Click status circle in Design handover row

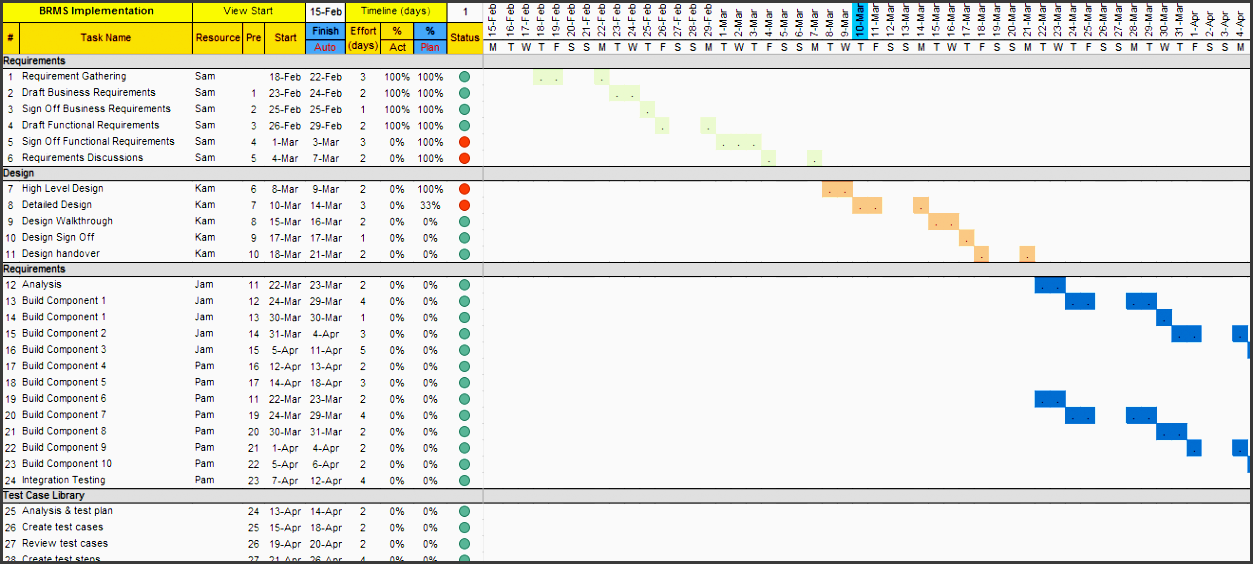pyautogui.click(x=464, y=254)
